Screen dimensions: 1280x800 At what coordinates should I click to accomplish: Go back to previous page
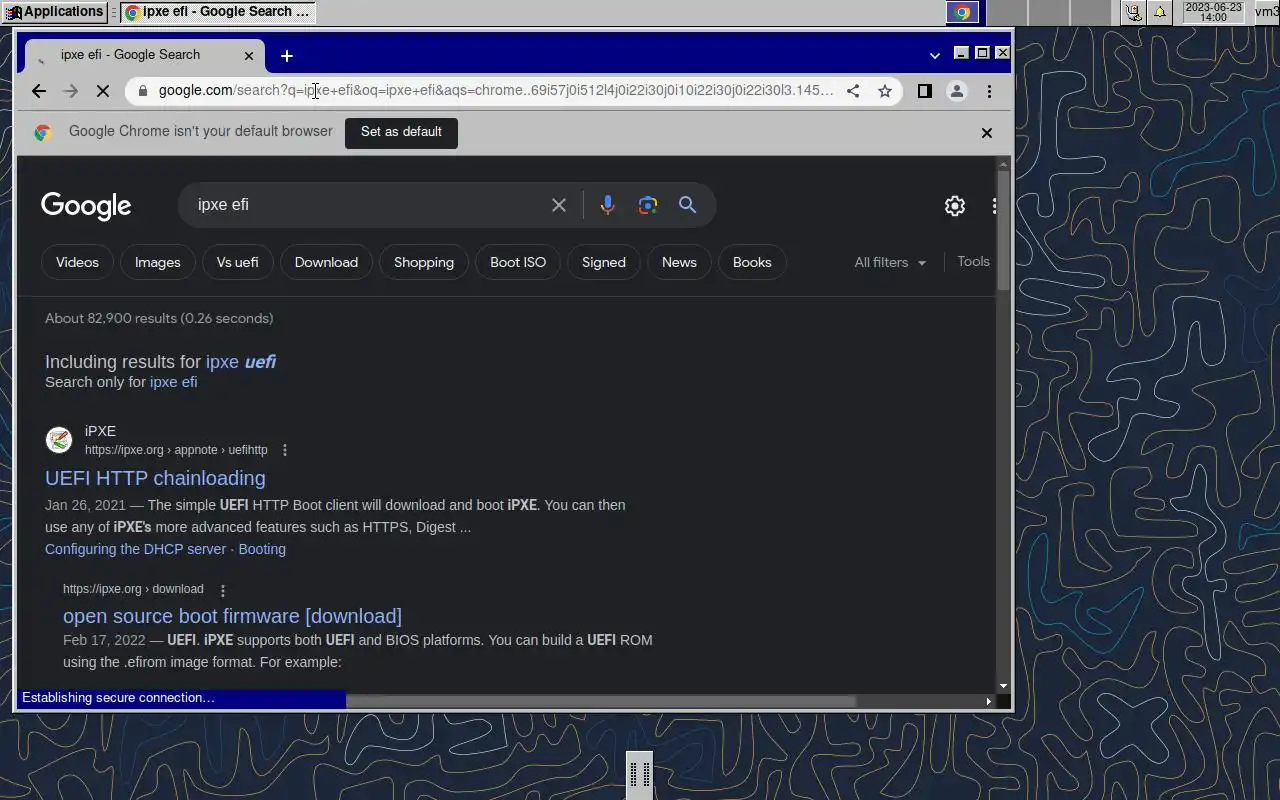pyautogui.click(x=38, y=91)
